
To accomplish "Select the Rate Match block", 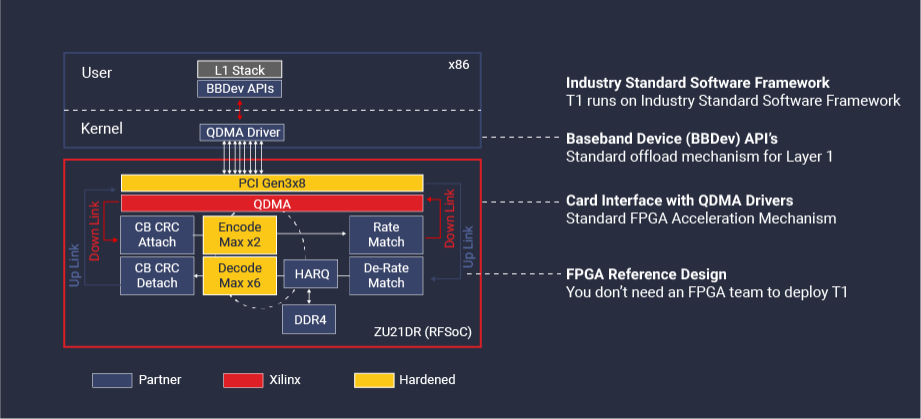I will (x=386, y=234).
